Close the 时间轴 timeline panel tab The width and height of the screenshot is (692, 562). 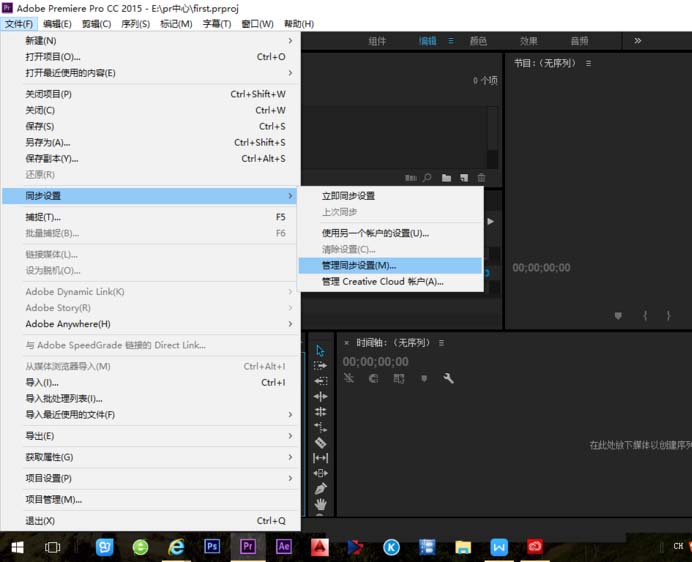click(346, 343)
